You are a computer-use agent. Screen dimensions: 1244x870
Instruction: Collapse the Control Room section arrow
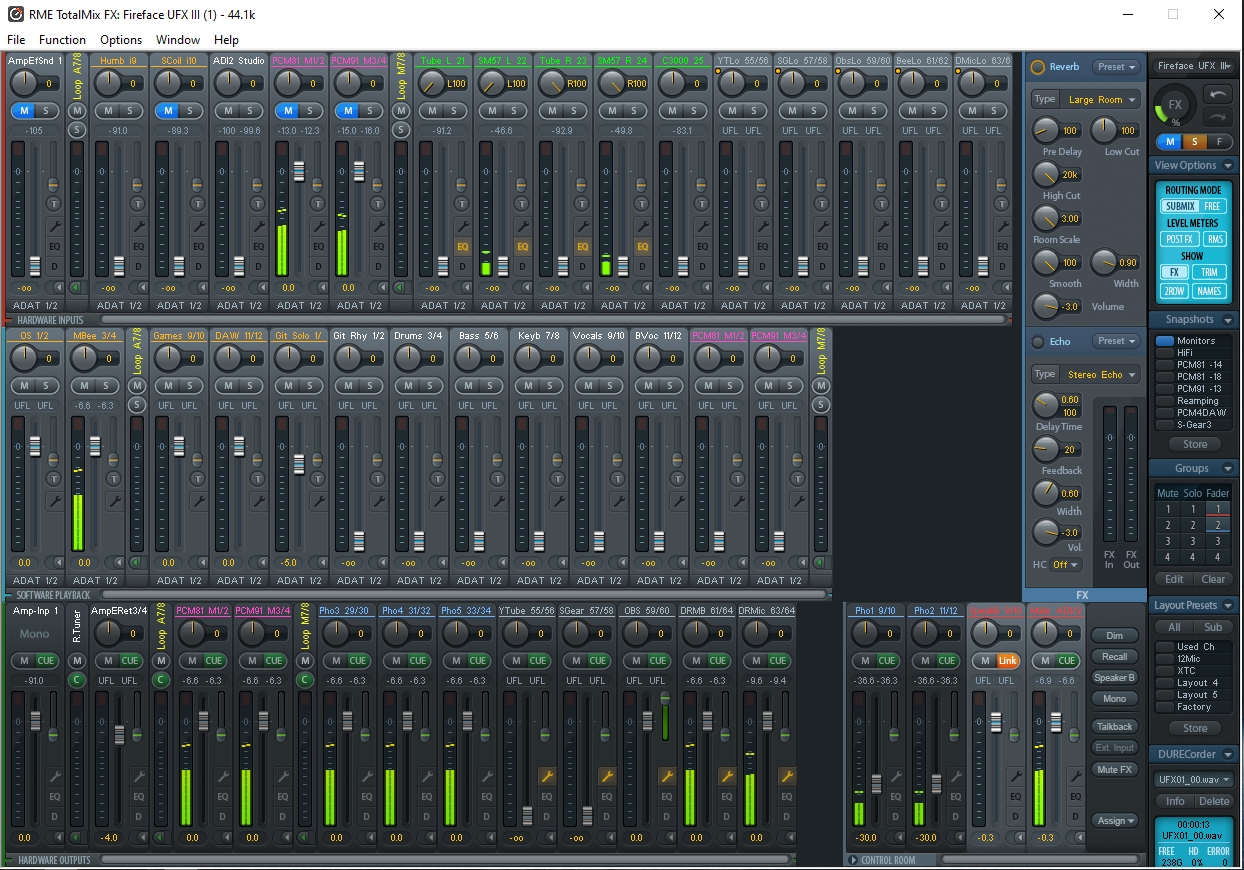pos(854,860)
